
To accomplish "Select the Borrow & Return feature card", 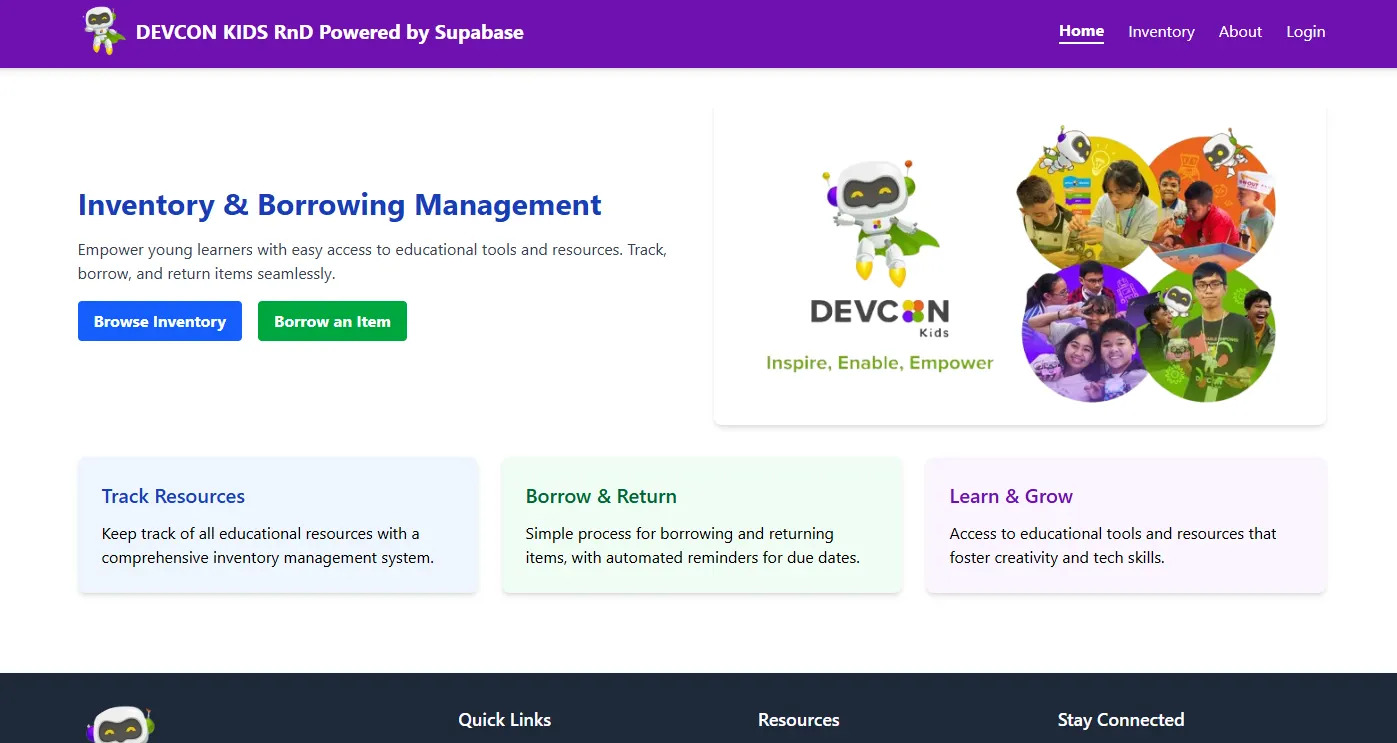I will pos(701,526).
